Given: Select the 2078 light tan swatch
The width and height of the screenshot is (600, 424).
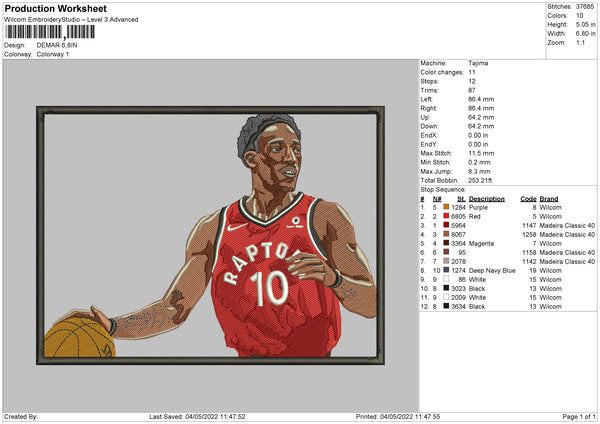Looking at the screenshot, I should click(446, 261).
